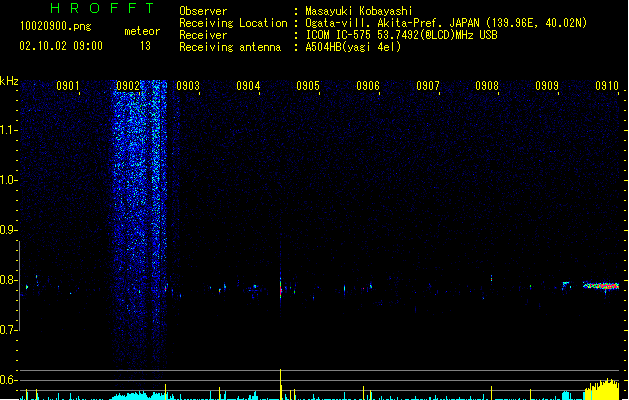629x400 pixels.
Task: Click the receiving location Ogata-vill. text
Action: tap(446, 23)
